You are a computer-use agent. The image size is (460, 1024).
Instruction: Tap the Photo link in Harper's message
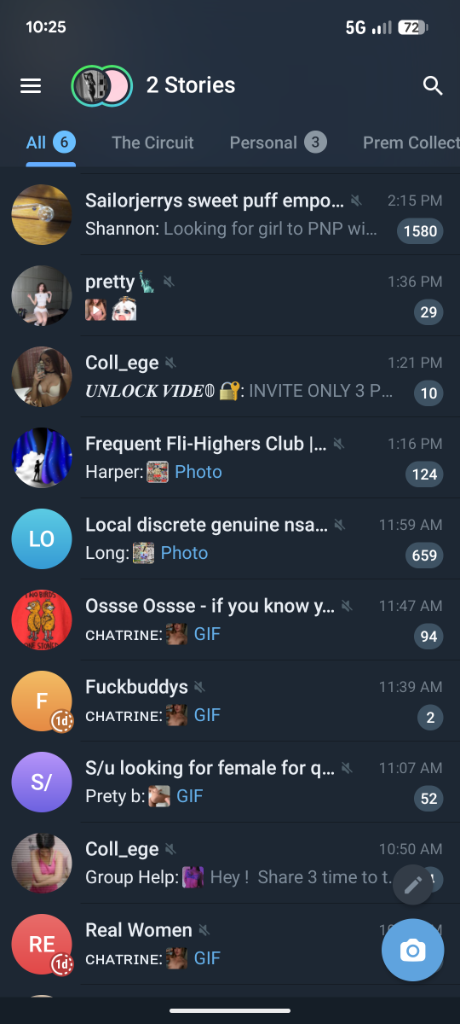click(198, 472)
